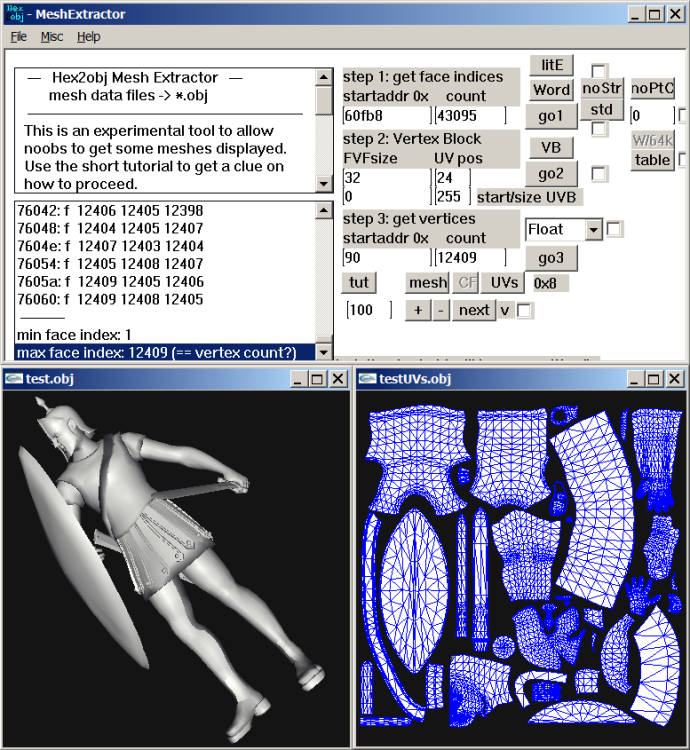Viewport: 690px width, 750px height.
Task: Select face row 76054: f 12405 12408 12407
Action: click(165, 264)
